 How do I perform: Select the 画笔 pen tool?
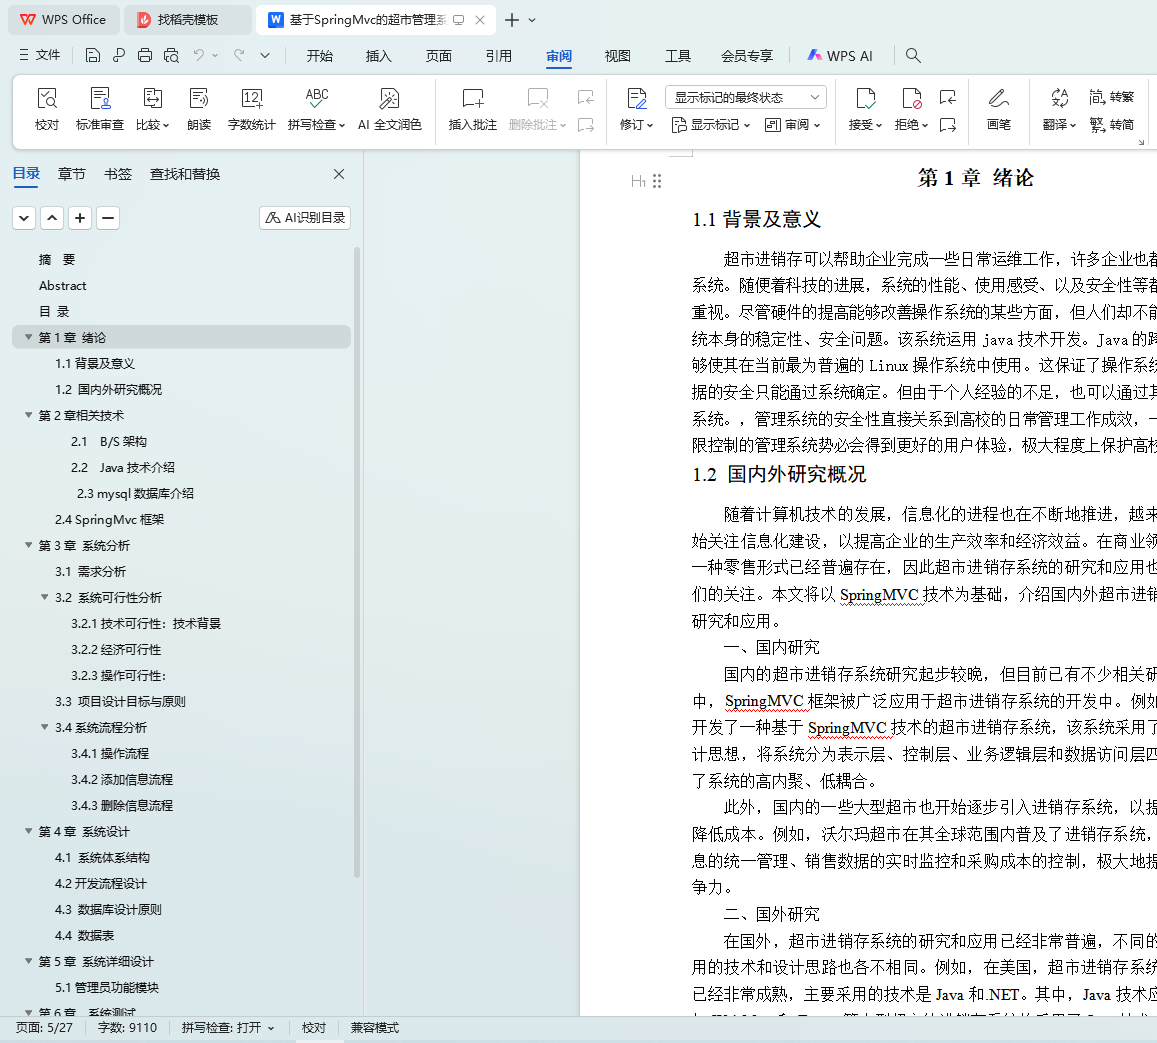[999, 108]
